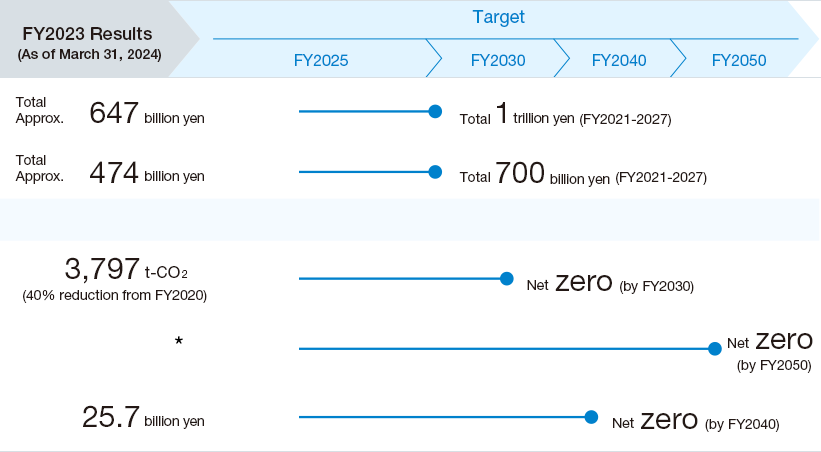This screenshot has width=821, height=452.
Task: Click the chevron arrow between FY2030 and FY2040
Action: [x=561, y=58]
